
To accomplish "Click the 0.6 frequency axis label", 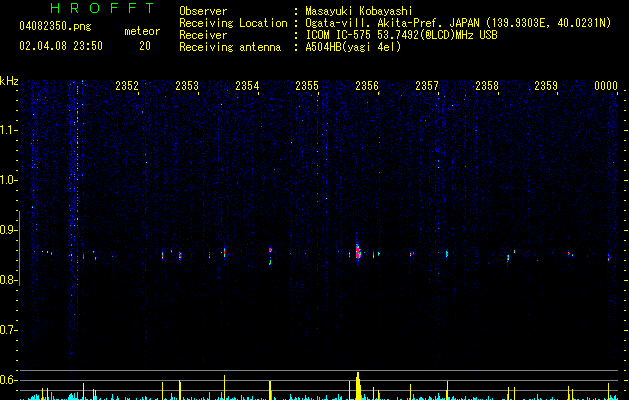I will tap(9, 380).
